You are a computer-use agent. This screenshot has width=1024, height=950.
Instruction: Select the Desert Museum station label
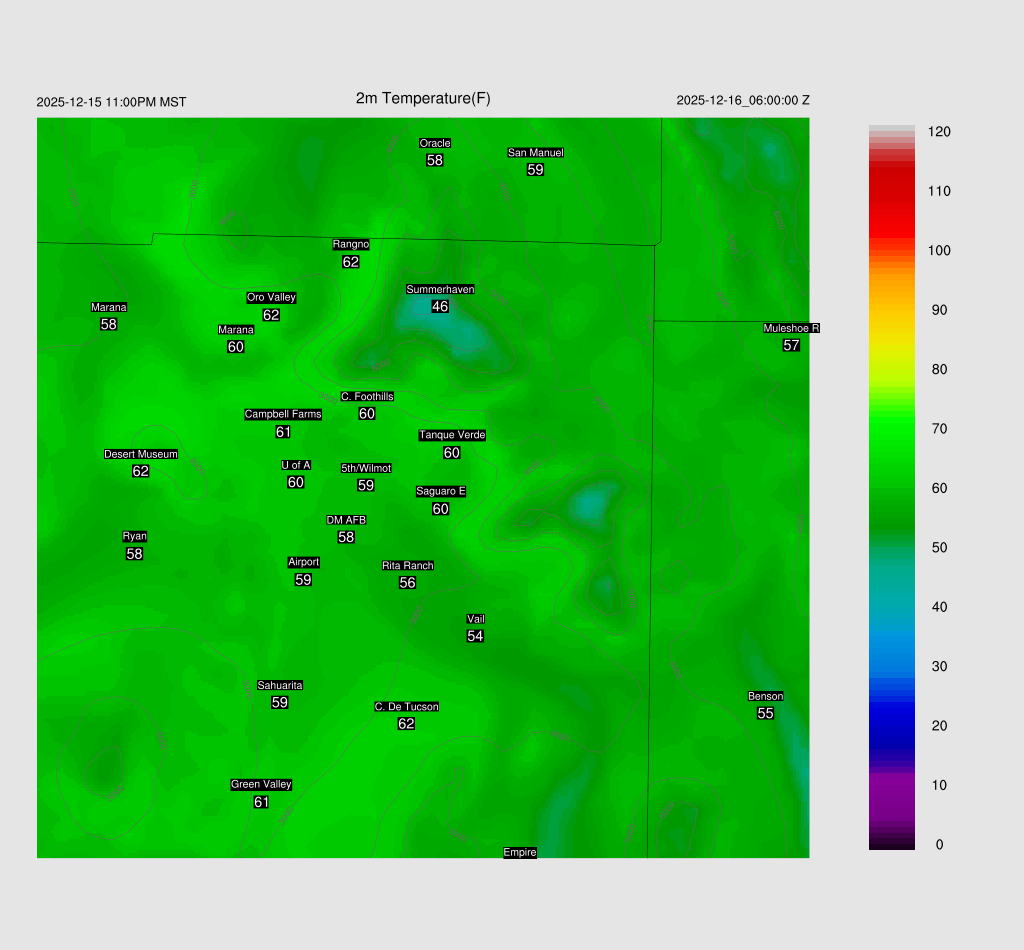pos(141,454)
